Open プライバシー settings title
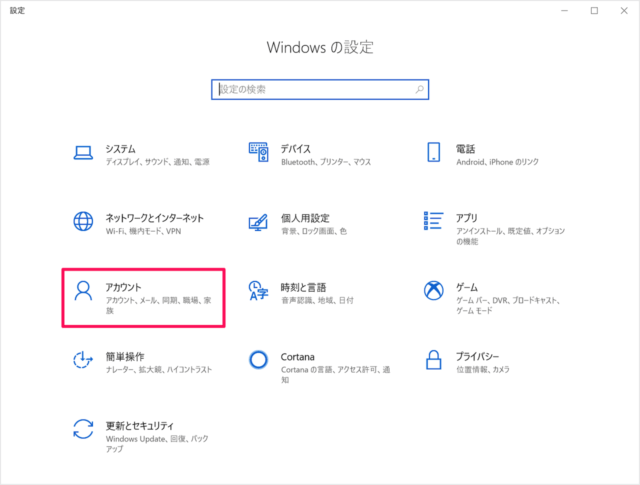Viewport: 640px width, 485px height. click(478, 356)
